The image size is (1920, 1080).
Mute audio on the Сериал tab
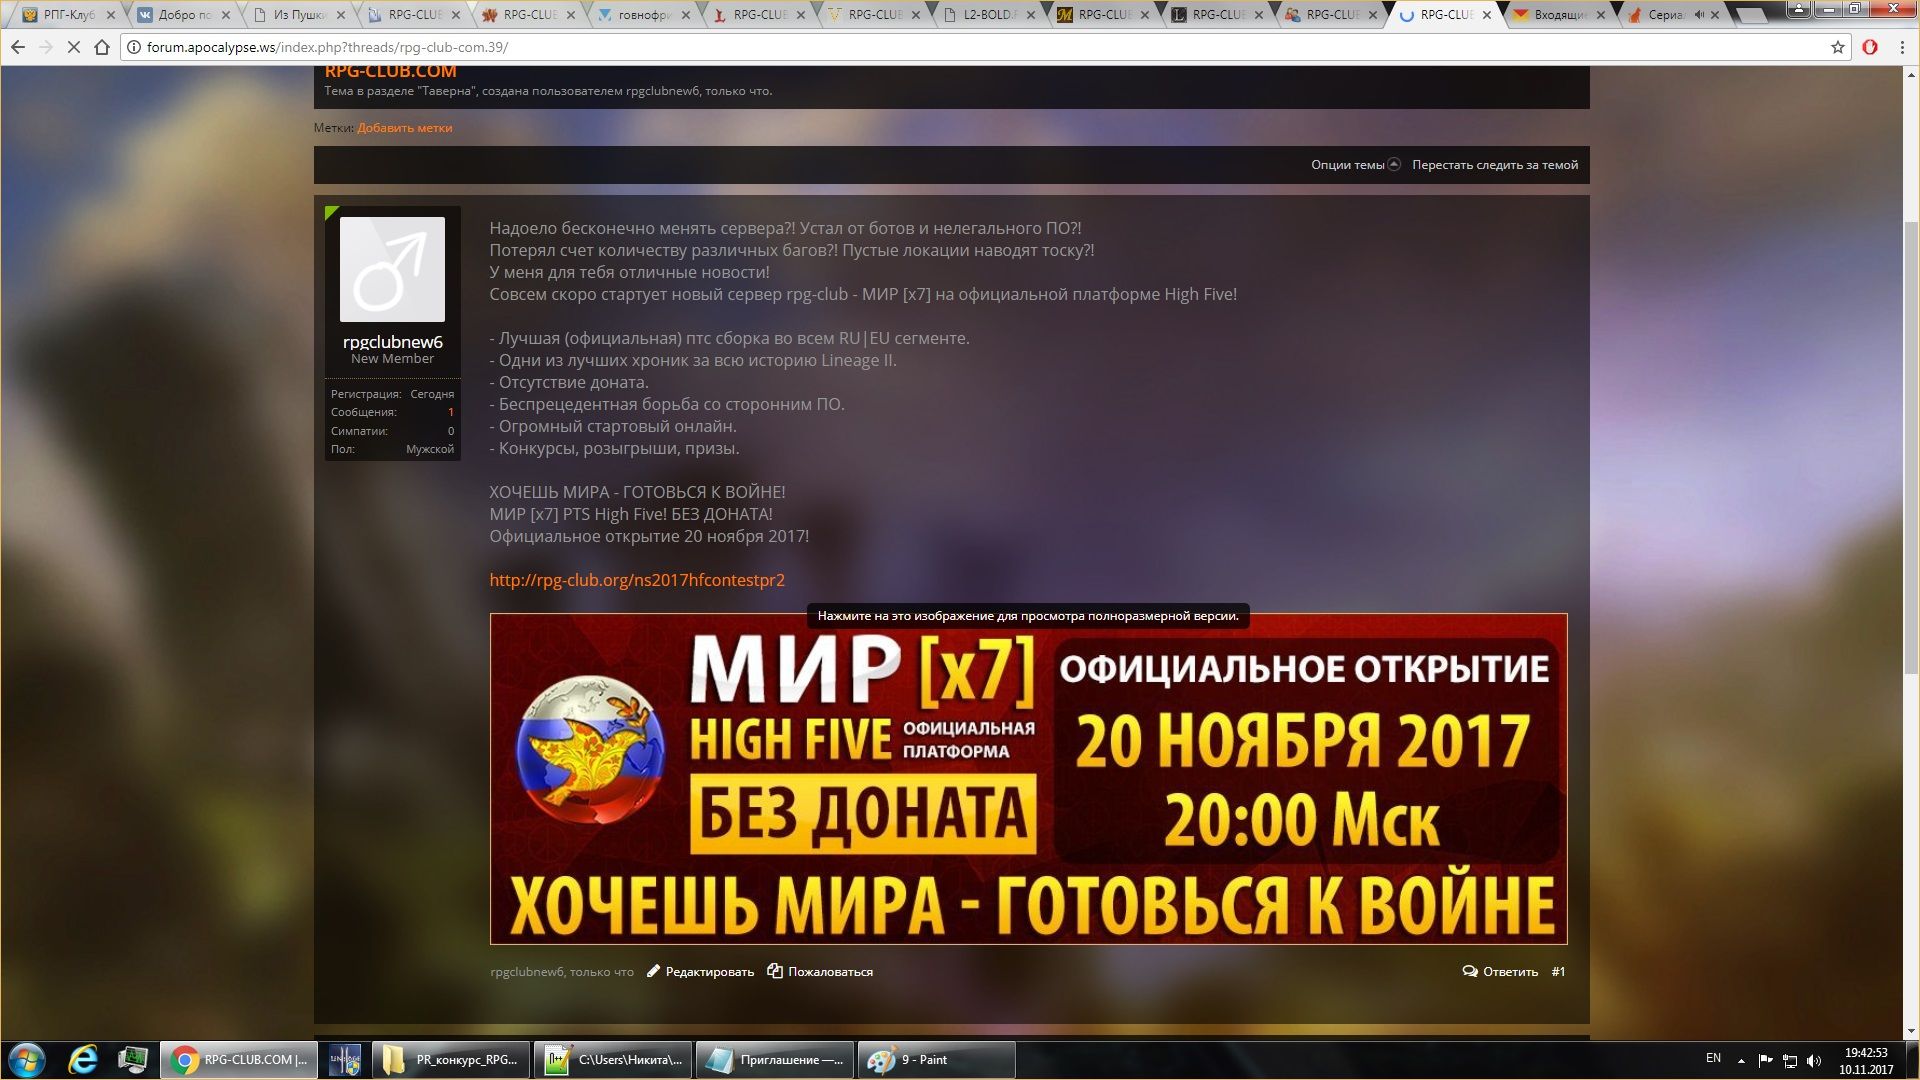coord(1699,15)
